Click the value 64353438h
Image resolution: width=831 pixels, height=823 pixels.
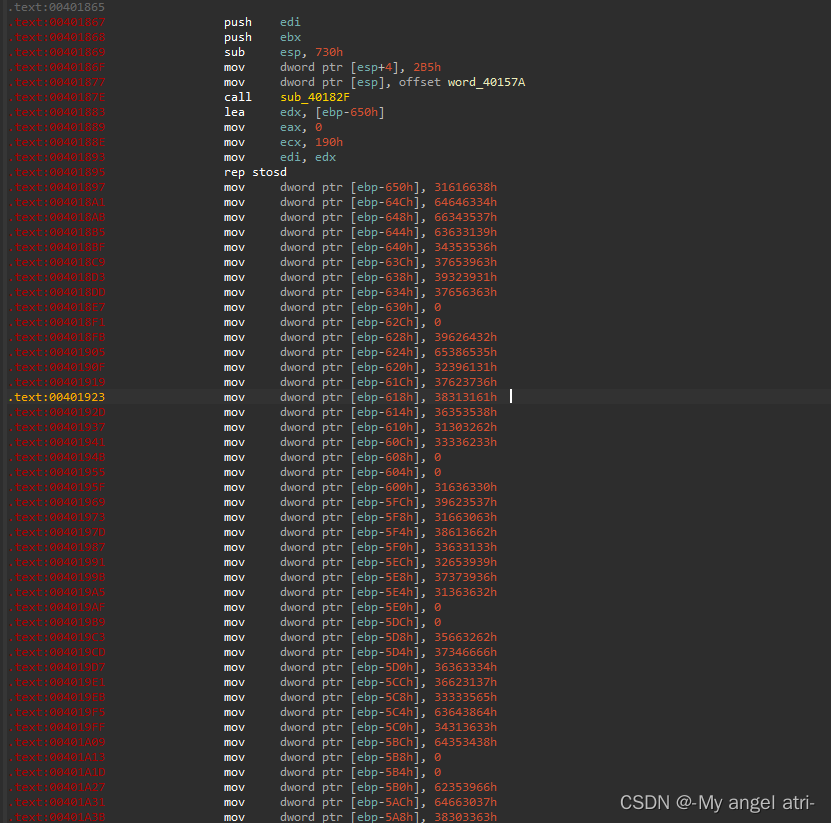pos(466,742)
